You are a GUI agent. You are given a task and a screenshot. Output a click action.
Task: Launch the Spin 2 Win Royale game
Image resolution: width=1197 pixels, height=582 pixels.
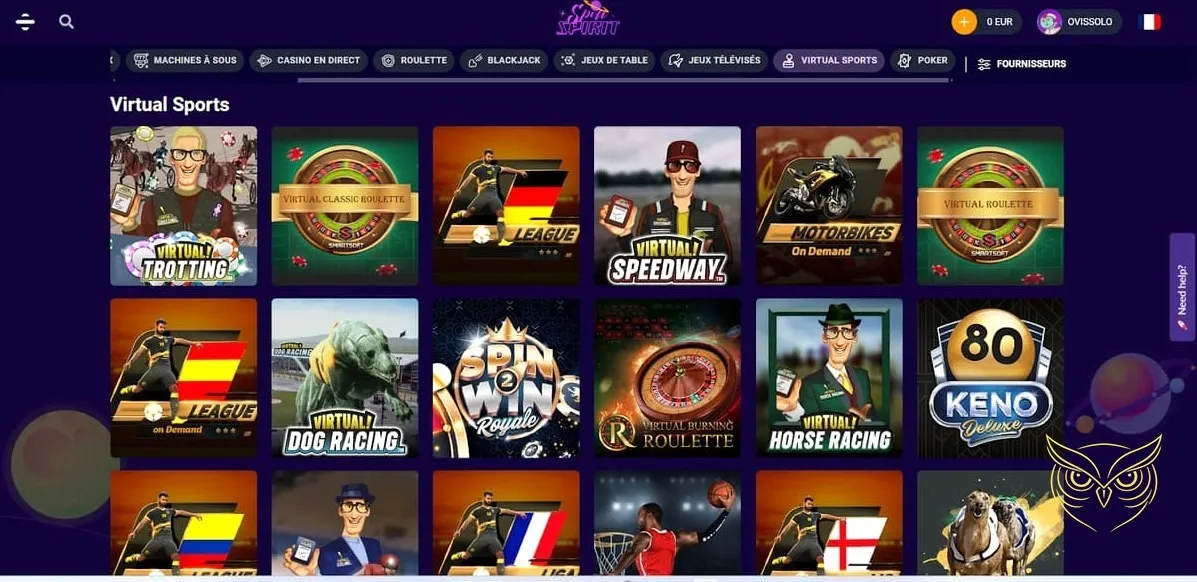[x=506, y=377]
